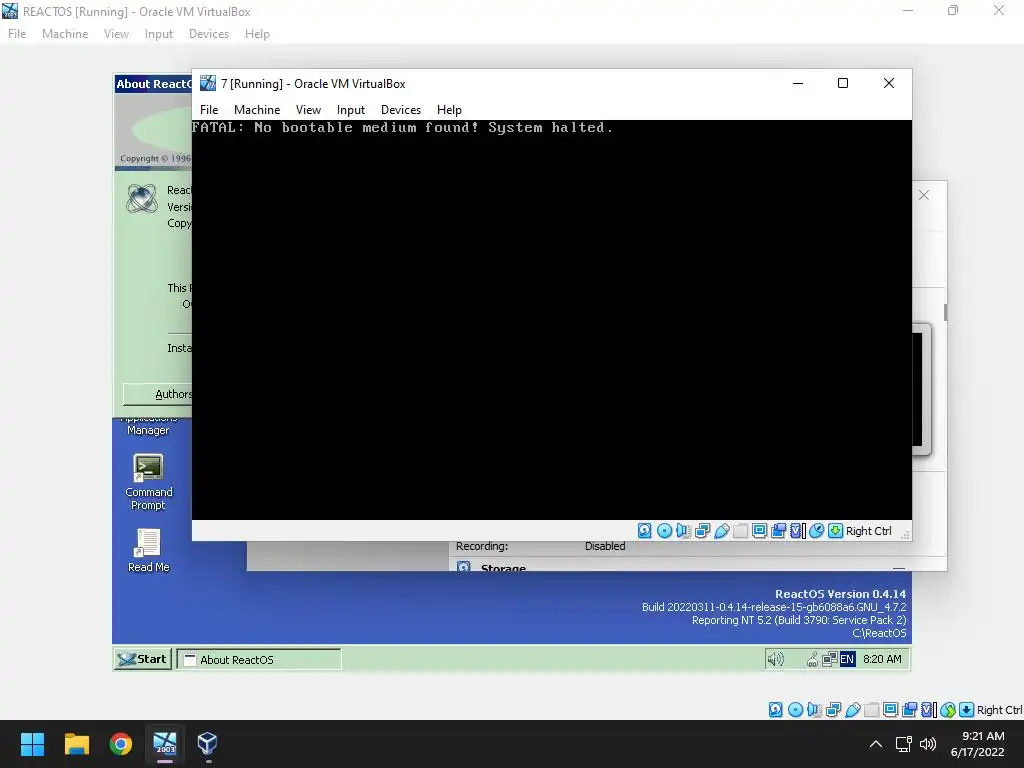Open Windows clock showing 9:21 AM
Image resolution: width=1024 pixels, height=768 pixels.
978,744
